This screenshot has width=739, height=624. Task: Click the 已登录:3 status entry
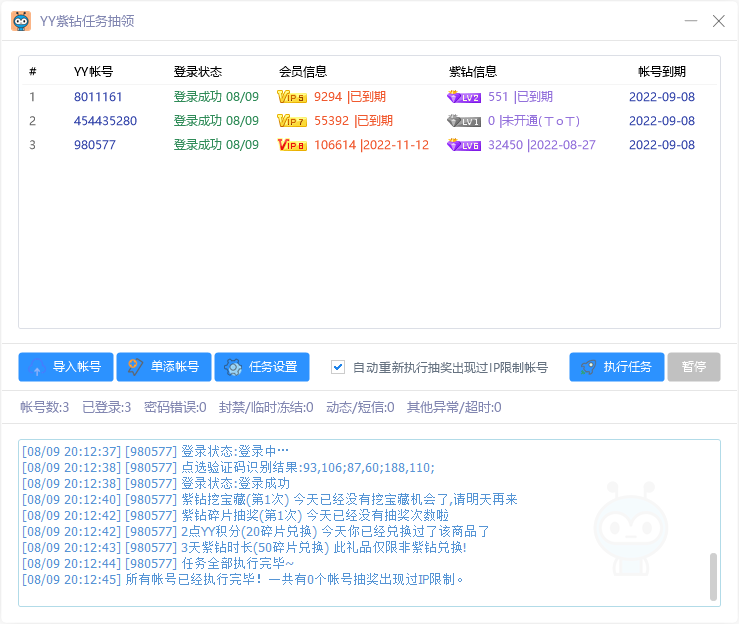107,407
